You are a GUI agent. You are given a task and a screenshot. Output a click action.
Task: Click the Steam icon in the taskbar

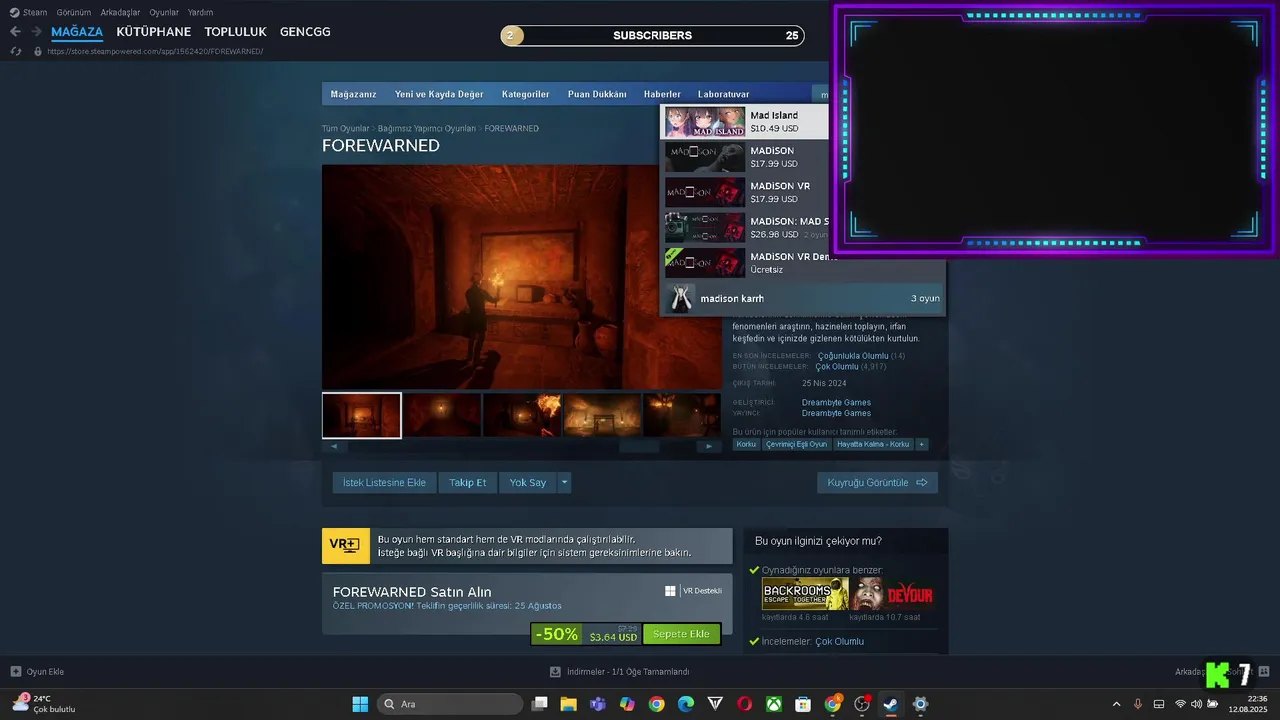tap(890, 704)
